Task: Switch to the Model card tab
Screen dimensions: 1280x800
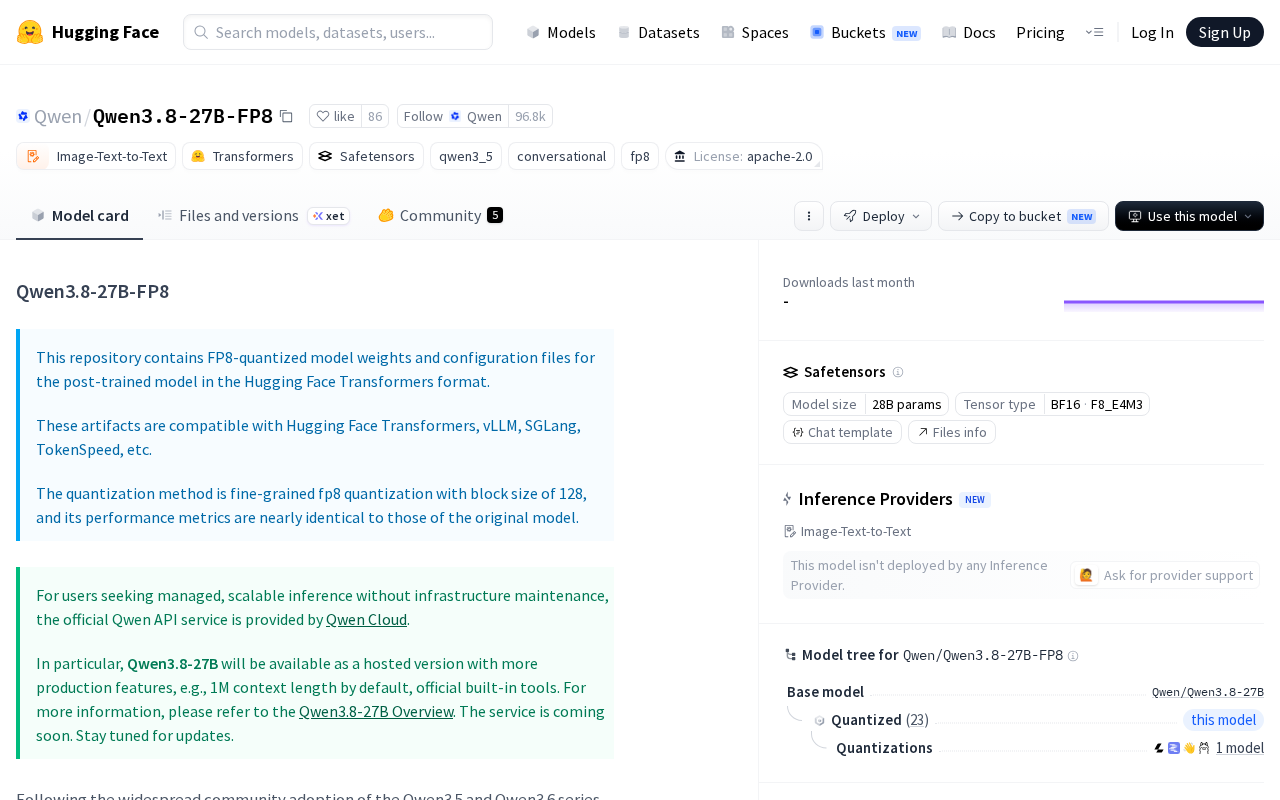Action: 80,215
